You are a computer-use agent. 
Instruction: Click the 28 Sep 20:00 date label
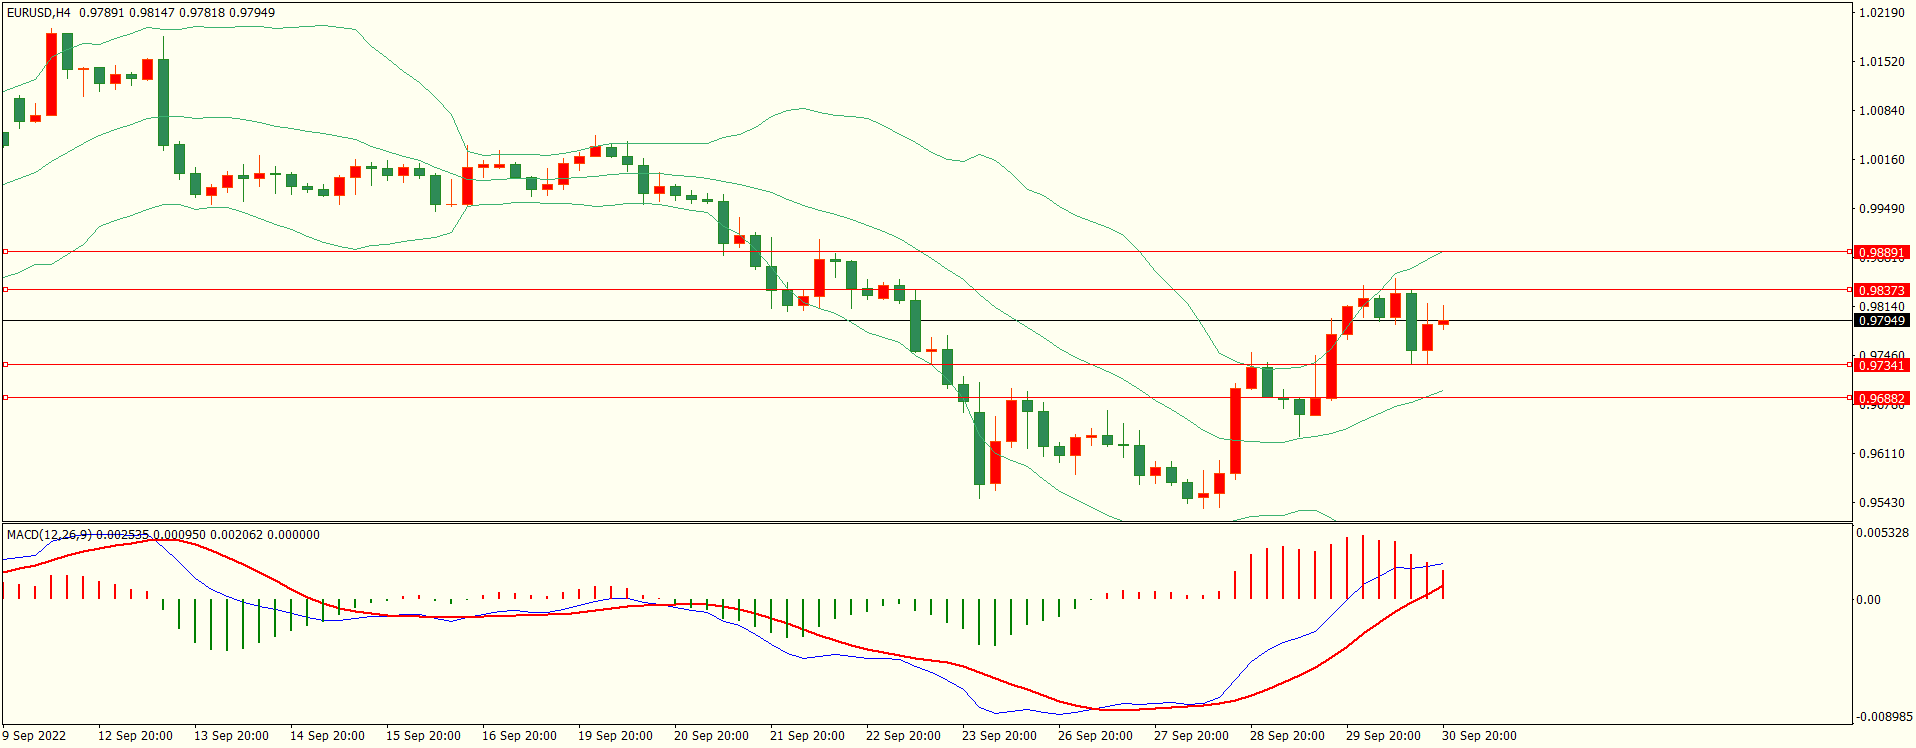coord(1286,736)
